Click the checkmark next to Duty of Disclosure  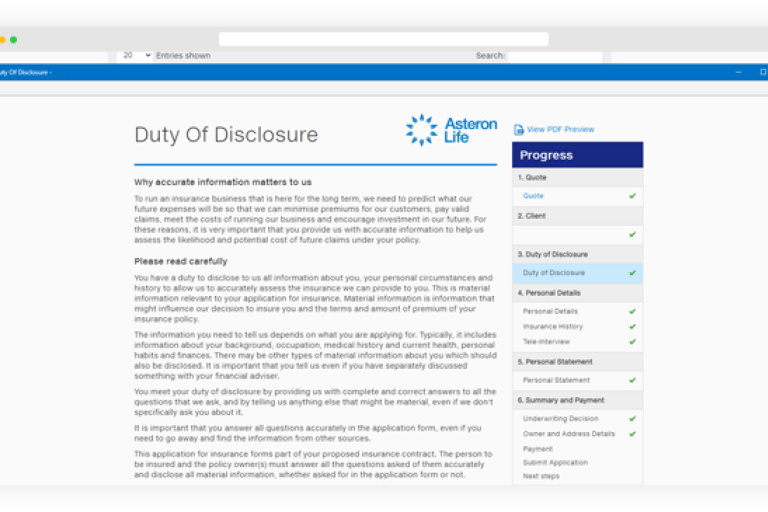tap(632, 273)
